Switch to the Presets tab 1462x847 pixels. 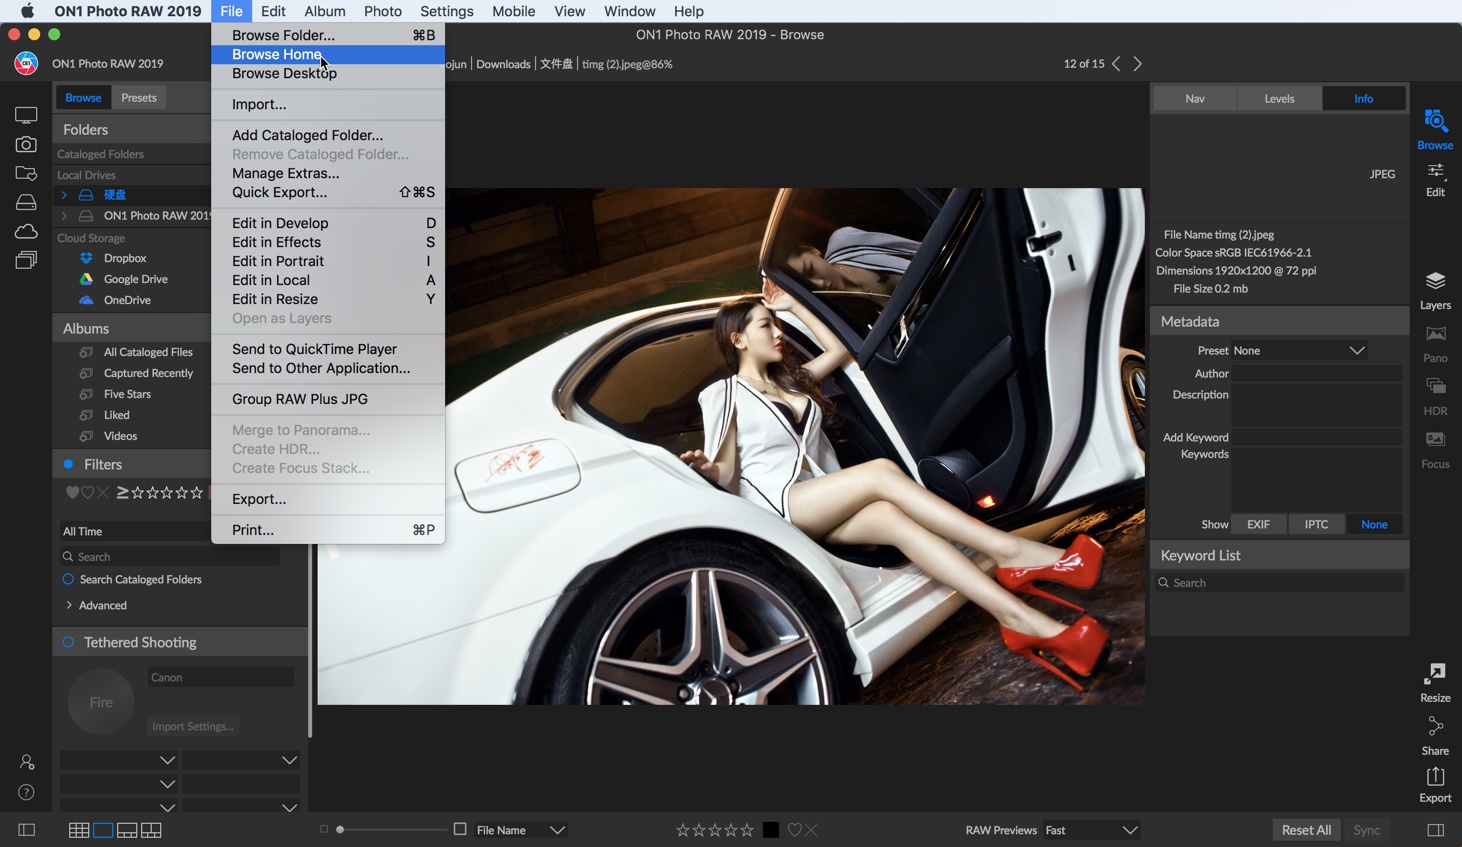(139, 98)
